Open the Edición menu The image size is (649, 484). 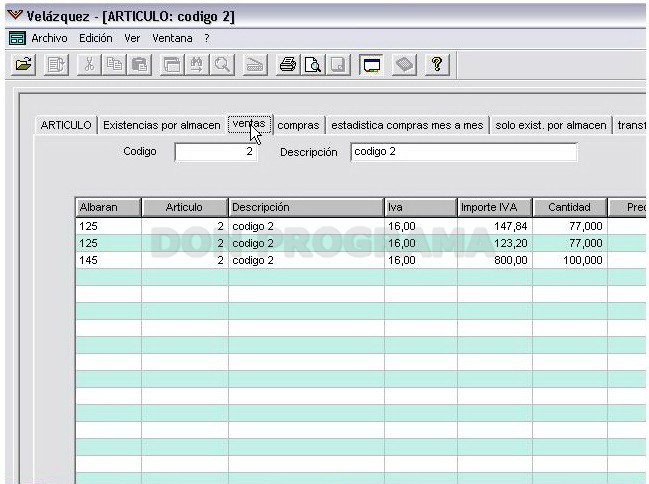point(96,39)
